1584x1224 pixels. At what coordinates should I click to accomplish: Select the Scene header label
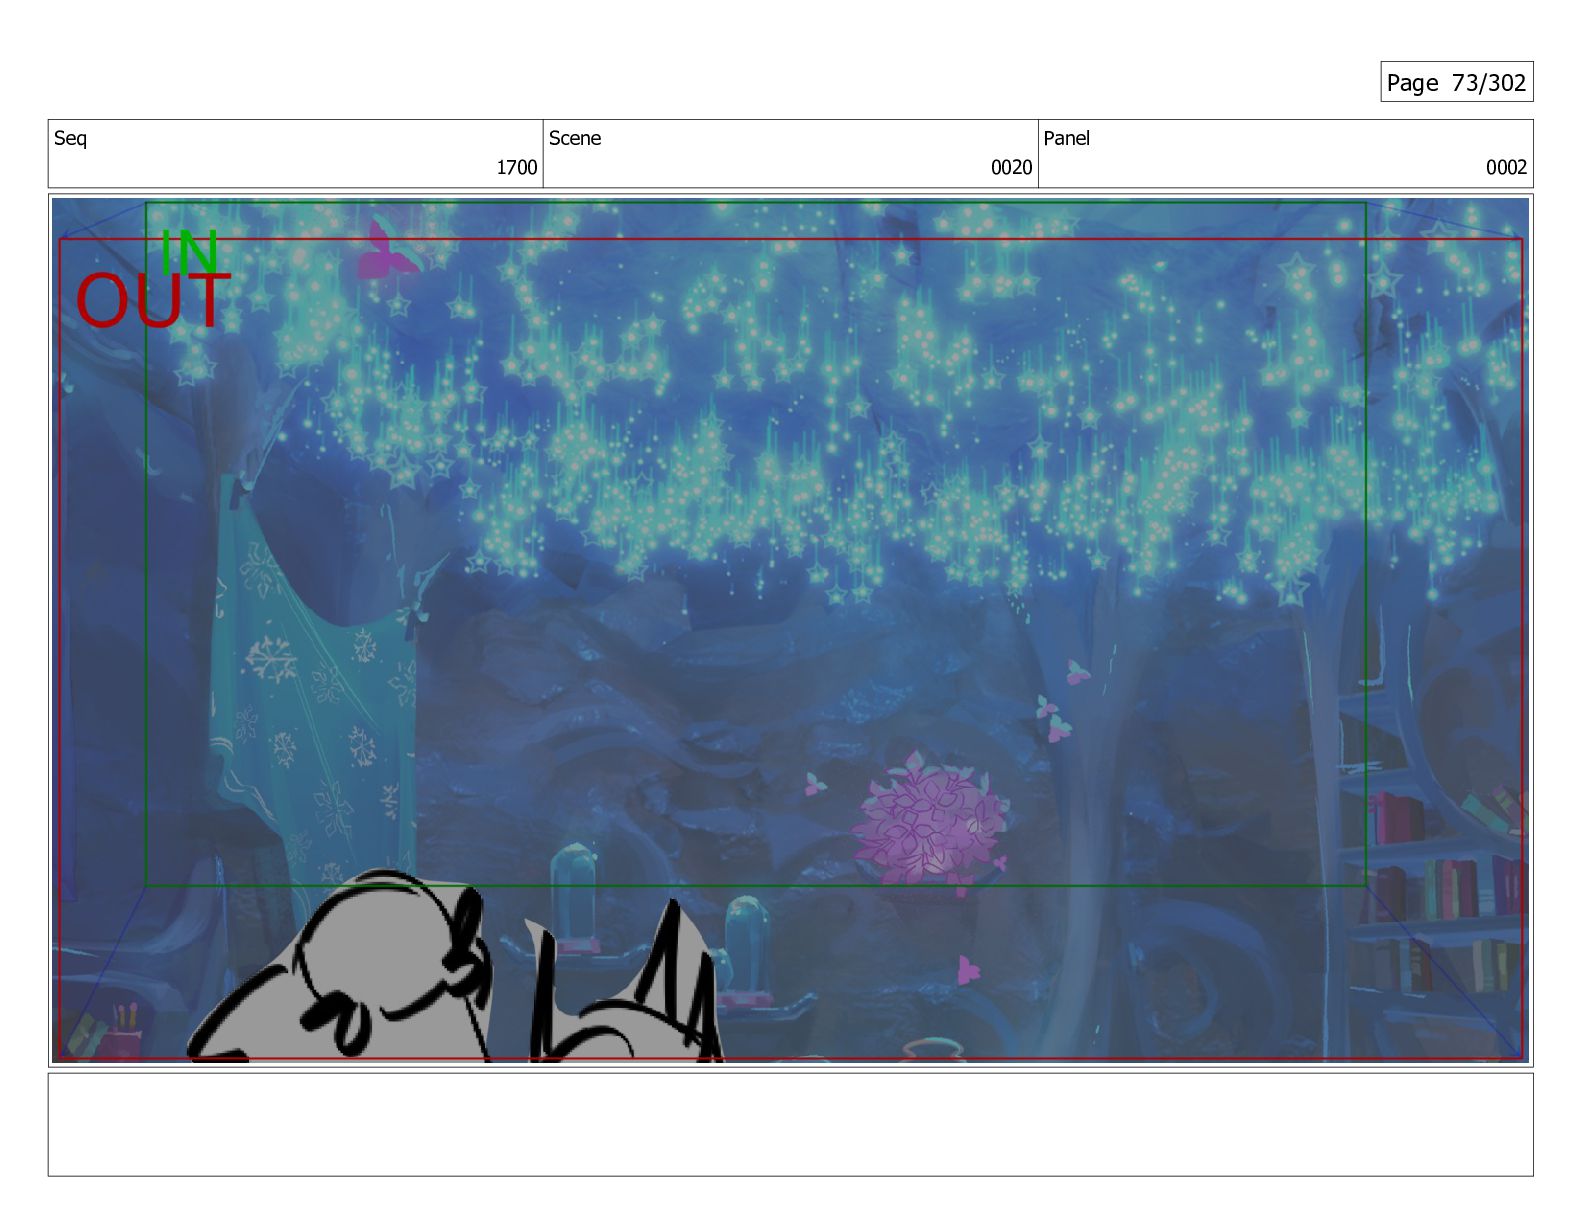[575, 138]
